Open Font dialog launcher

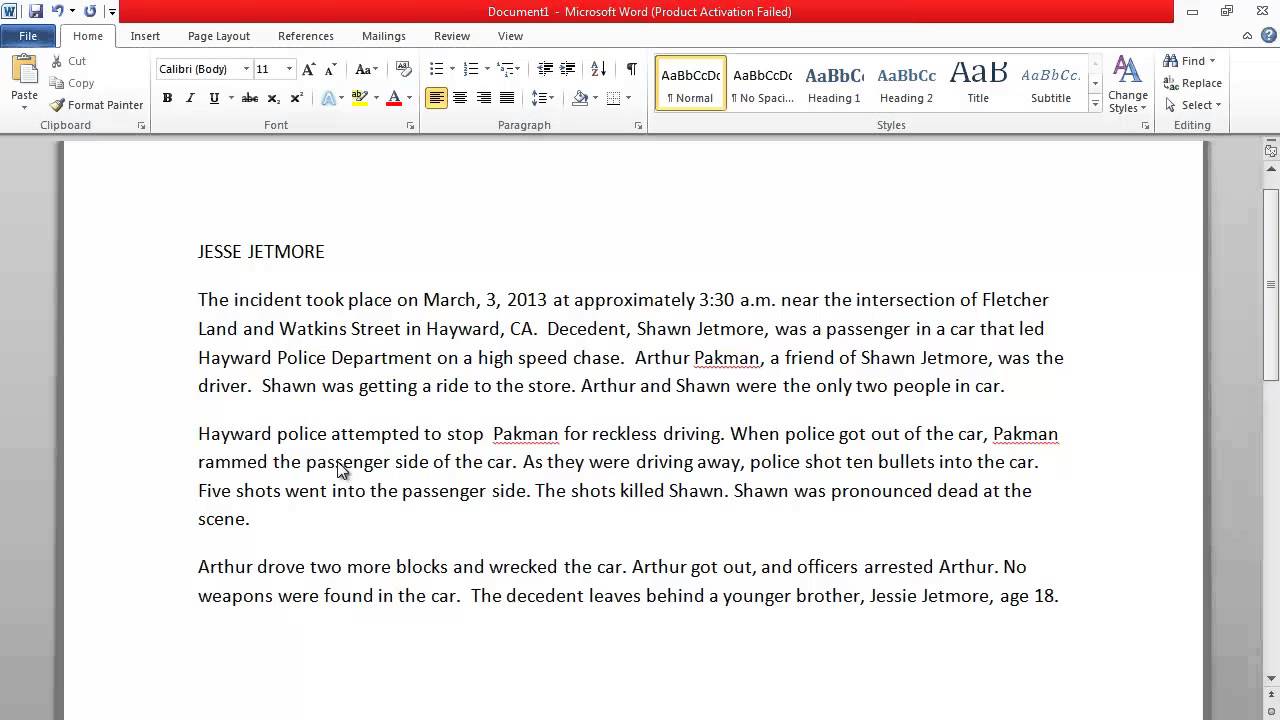click(x=411, y=126)
